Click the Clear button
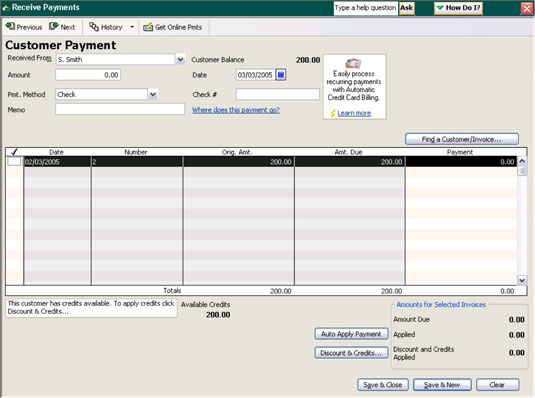Screen dimensions: 535x398 (497, 385)
